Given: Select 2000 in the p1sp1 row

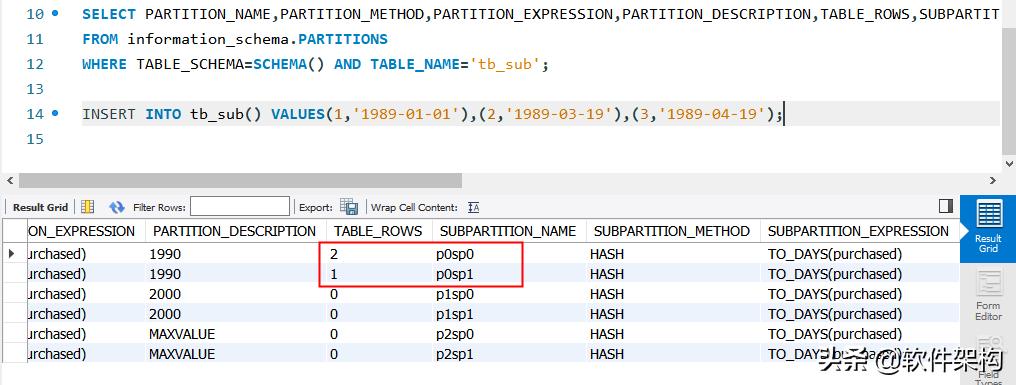Looking at the screenshot, I should pyautogui.click(x=165, y=314).
